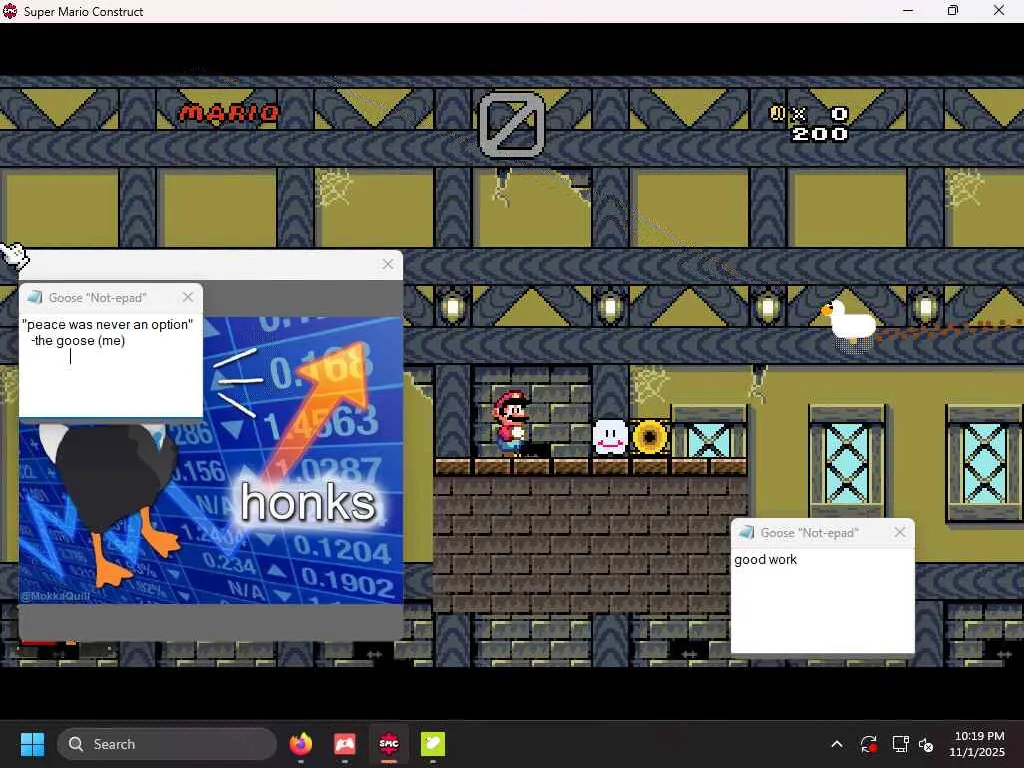Click the red MARIO name label
Screen dimensions: 1024x768
(x=229, y=114)
